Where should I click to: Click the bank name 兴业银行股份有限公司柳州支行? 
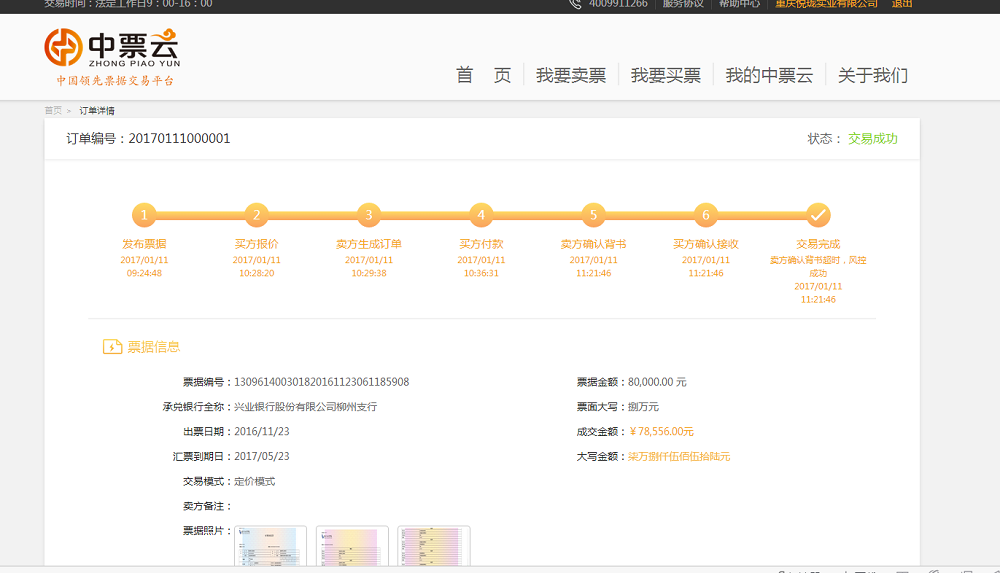305,406
